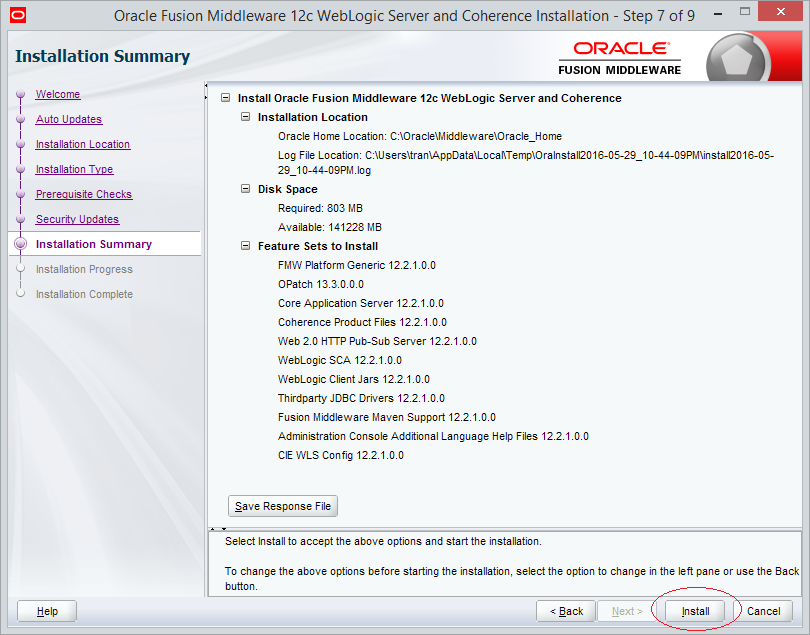
Task: Go to the Welcome step
Action: click(58, 94)
